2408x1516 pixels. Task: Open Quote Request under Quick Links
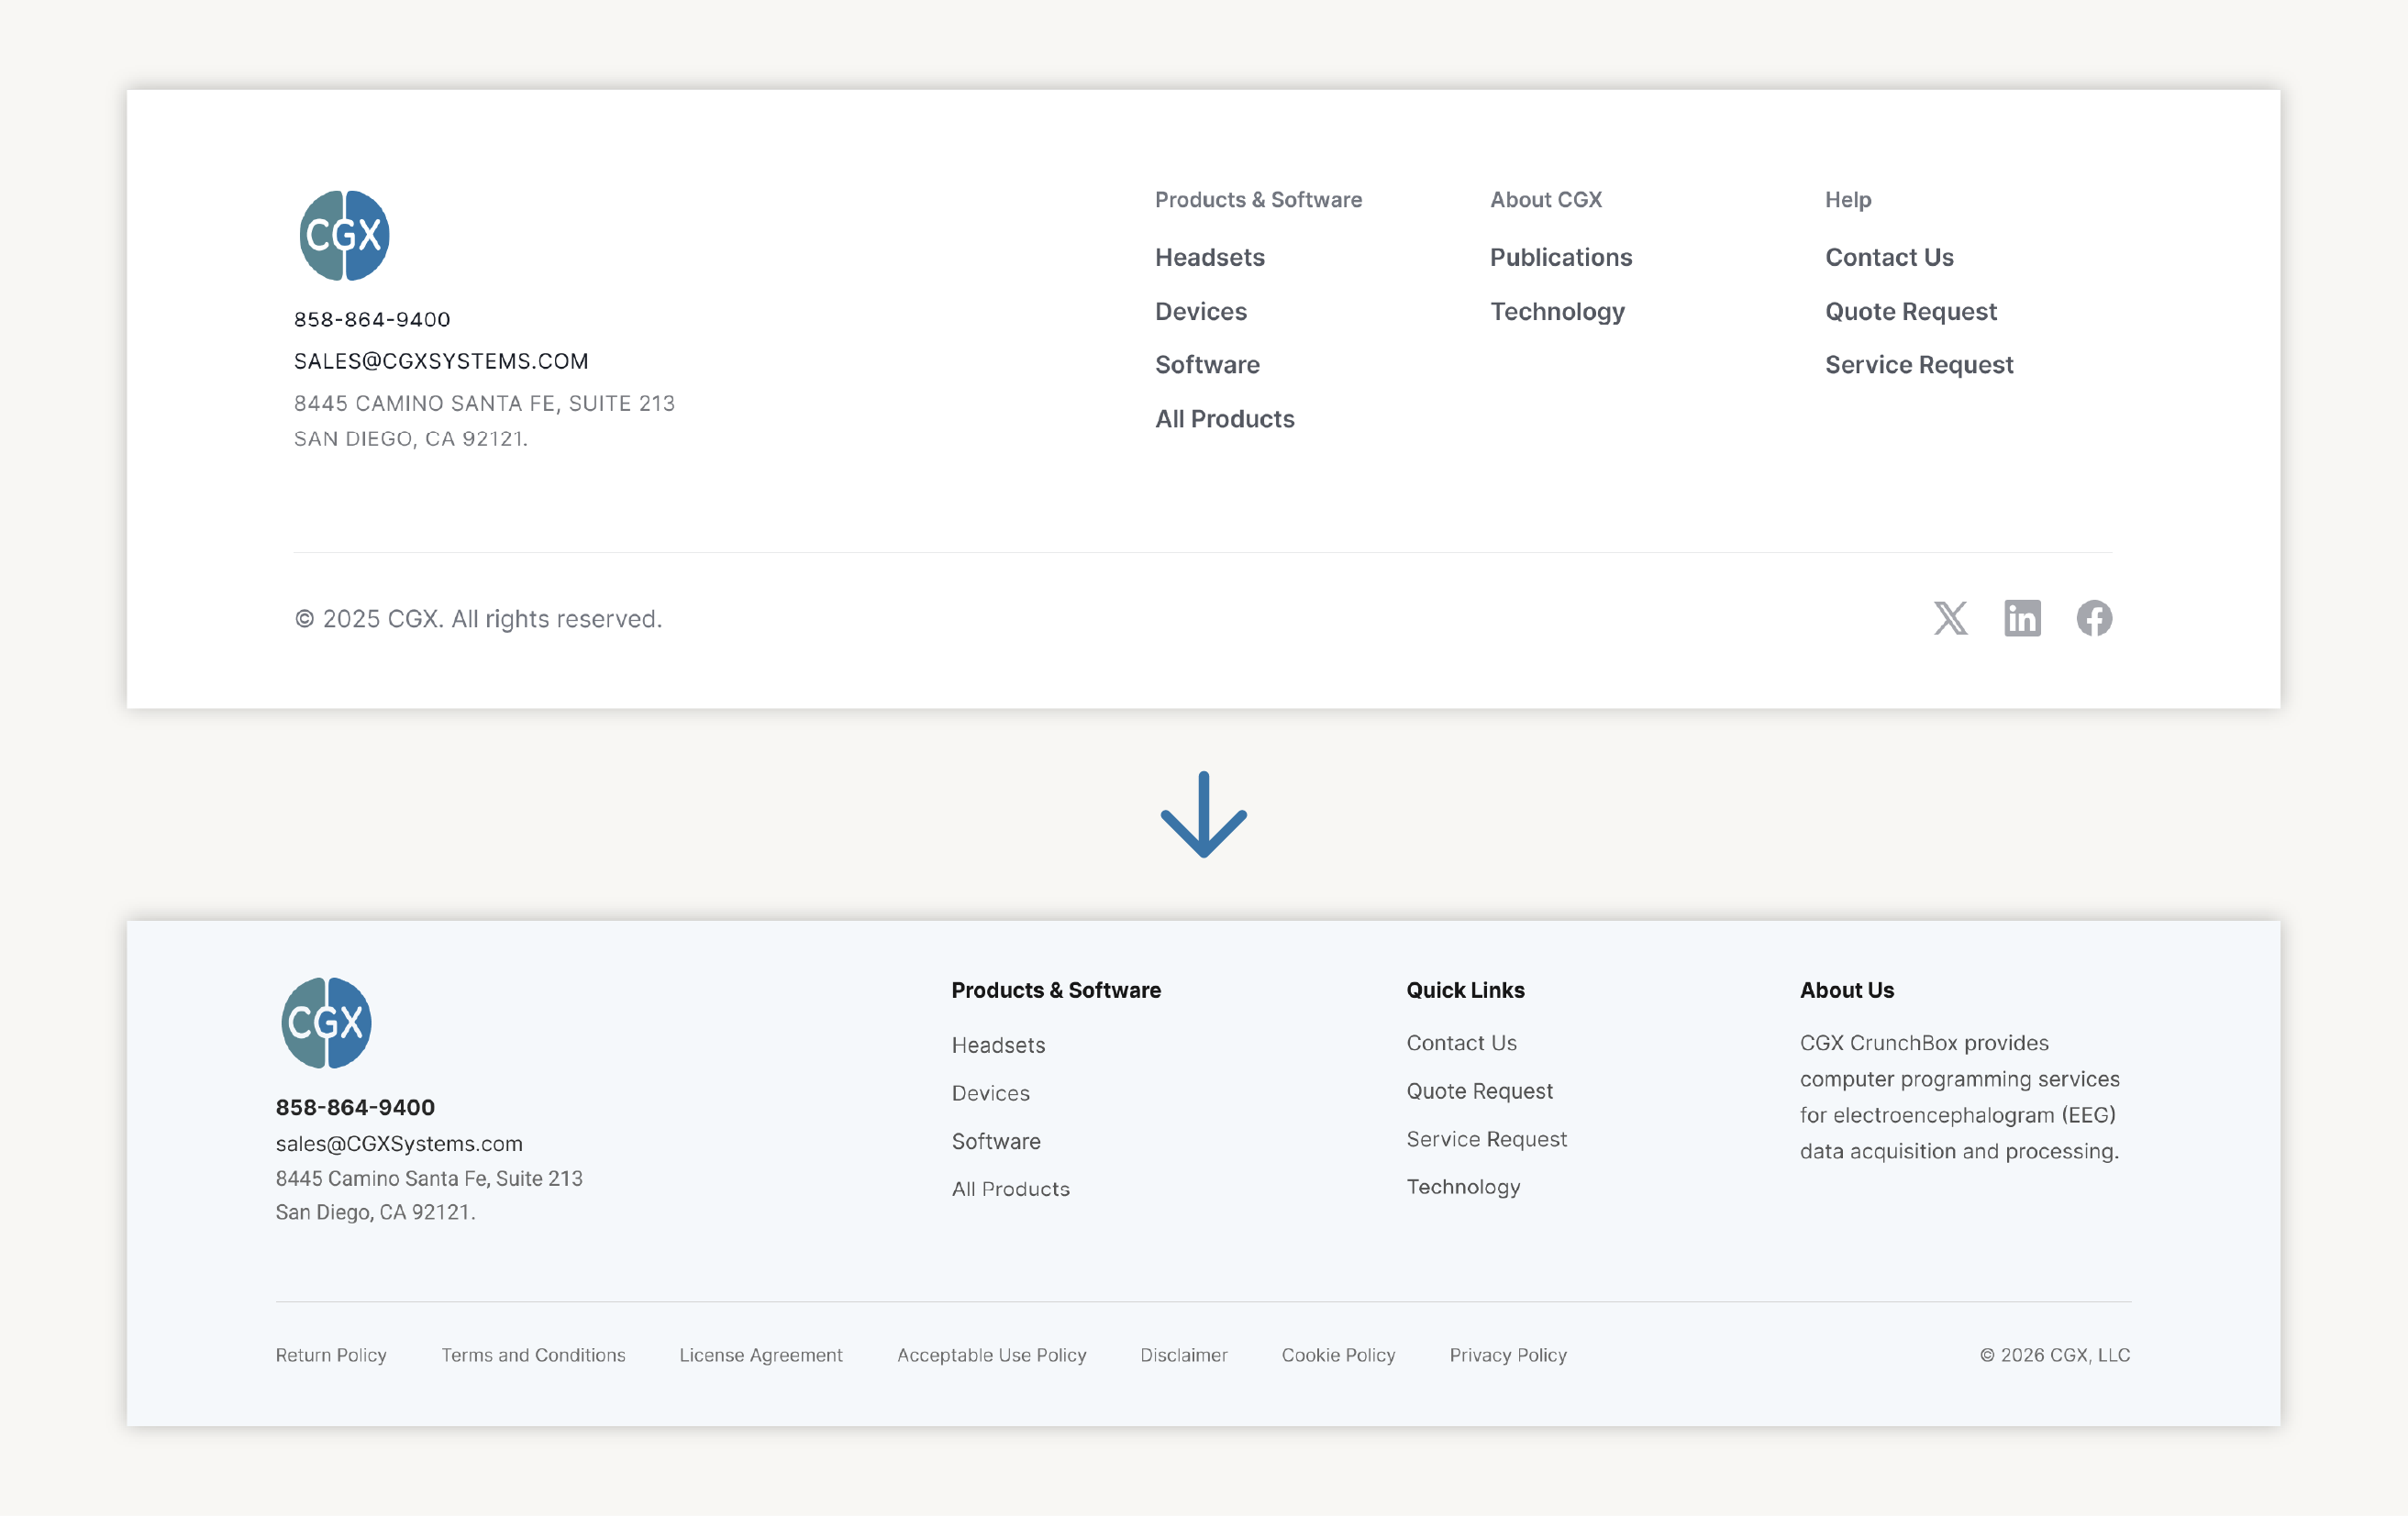[1479, 1091]
